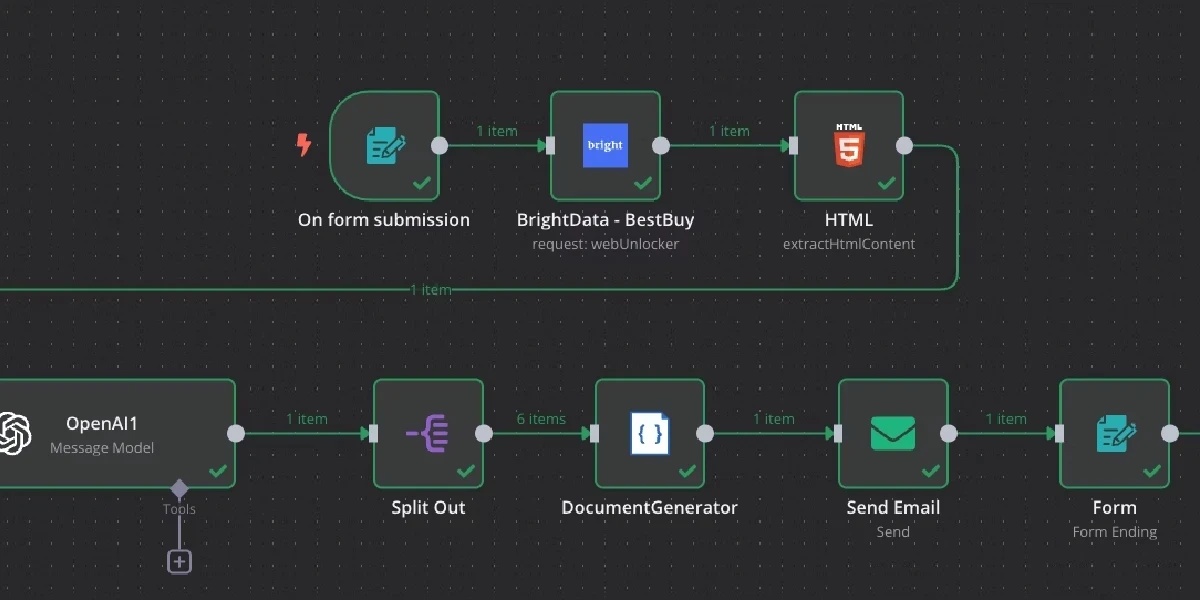Click the input port of Send Email node
This screenshot has height=600, width=1200.
point(837,434)
